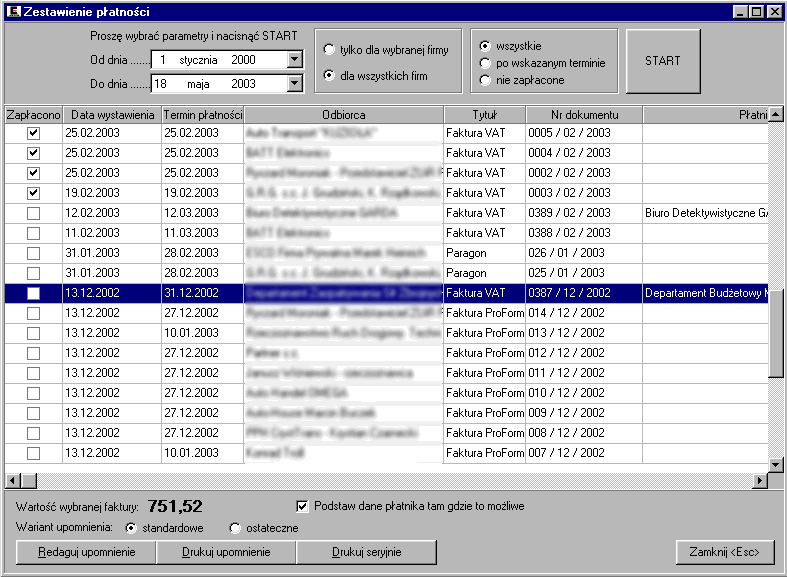Click the scroll-down arrow of the vertical scrollbar
Viewport: 787px width, 577px height.
pos(775,465)
